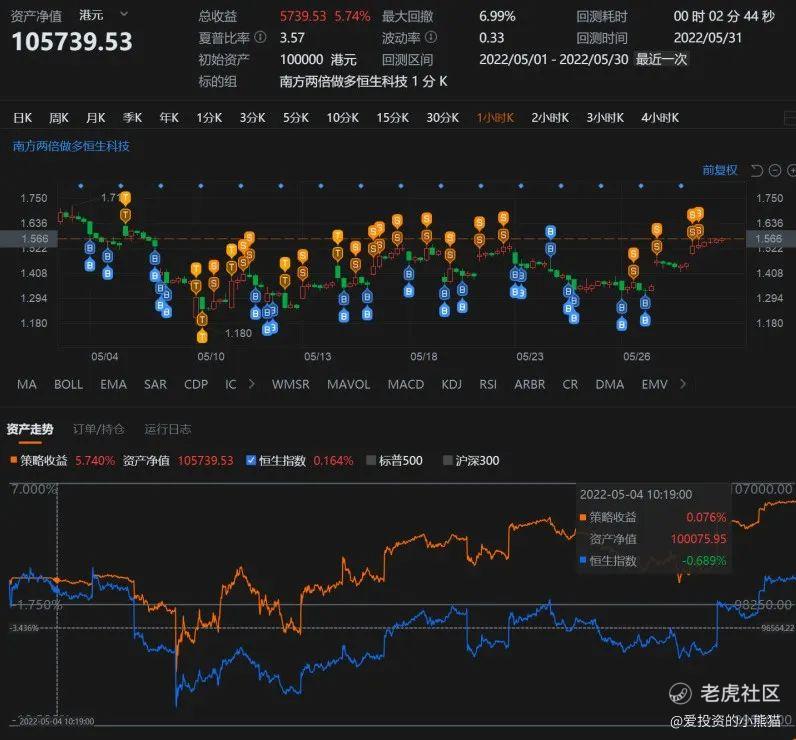This screenshot has width=796, height=740.
Task: Click the tooltip timestamp 2022-05-04 10:19:00
Action: [636, 495]
